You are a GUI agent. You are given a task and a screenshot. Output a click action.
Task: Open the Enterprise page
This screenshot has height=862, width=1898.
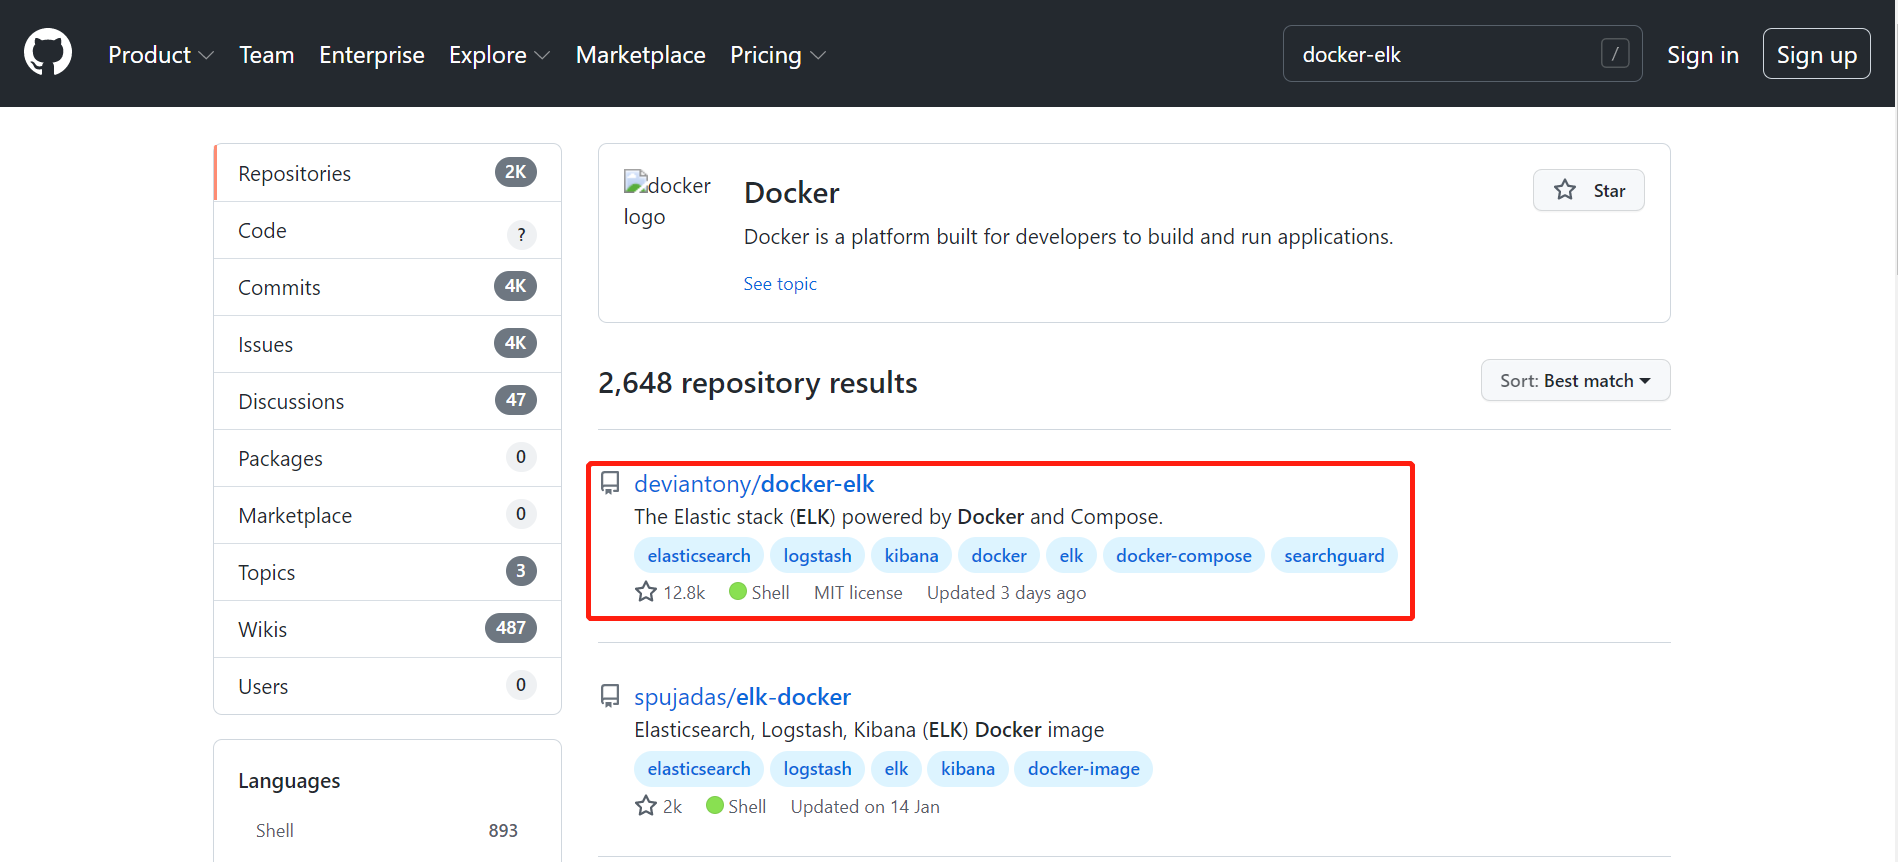[372, 55]
